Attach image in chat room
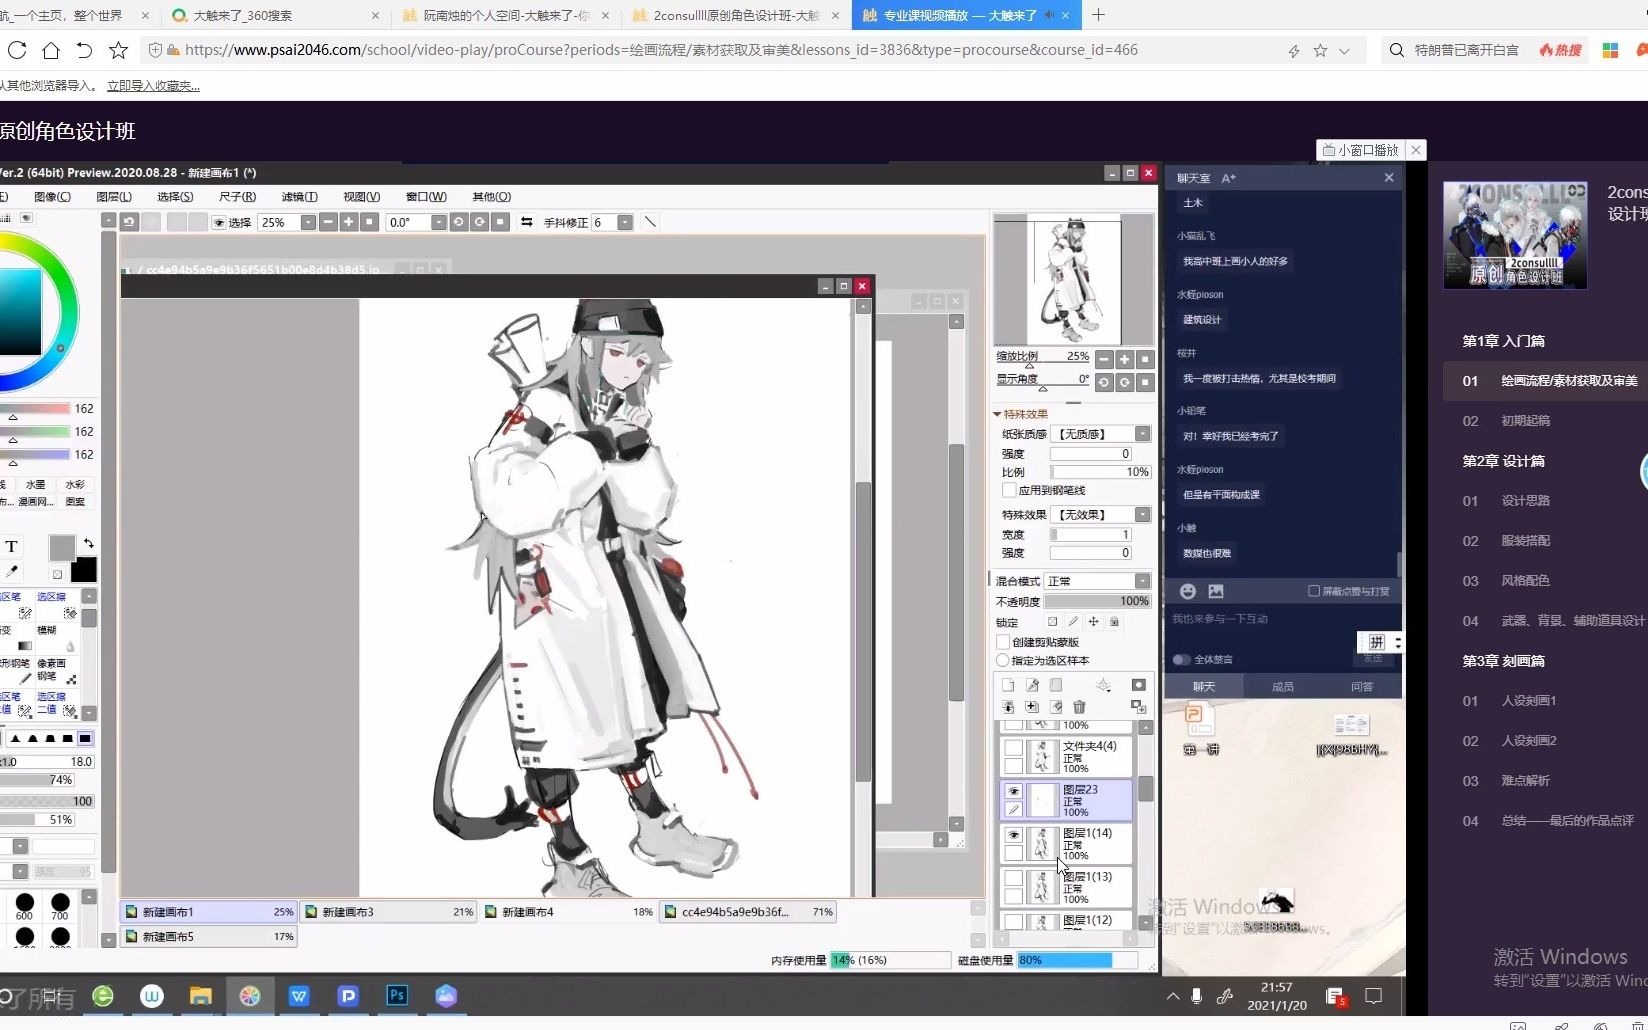The height and width of the screenshot is (1030, 1648). coord(1216,591)
